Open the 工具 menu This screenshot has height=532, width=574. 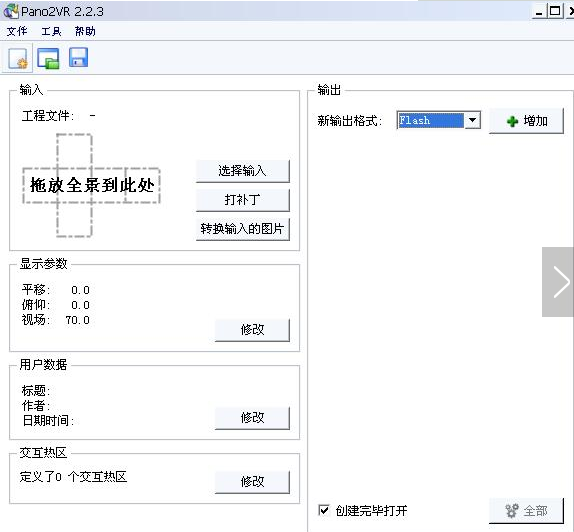[51, 31]
